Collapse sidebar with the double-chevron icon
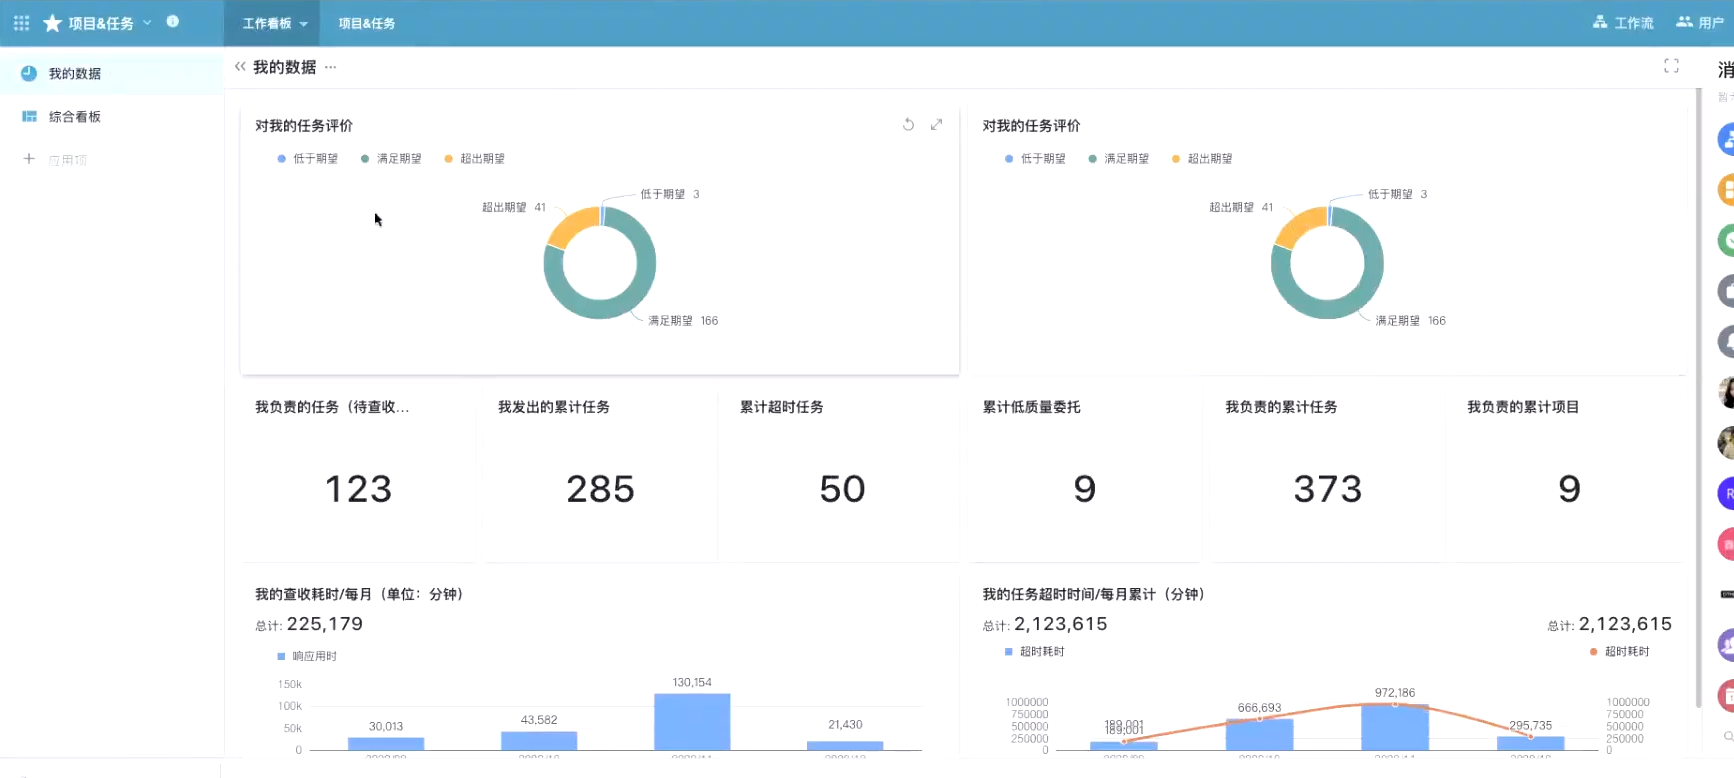This screenshot has height=778, width=1734. [240, 67]
